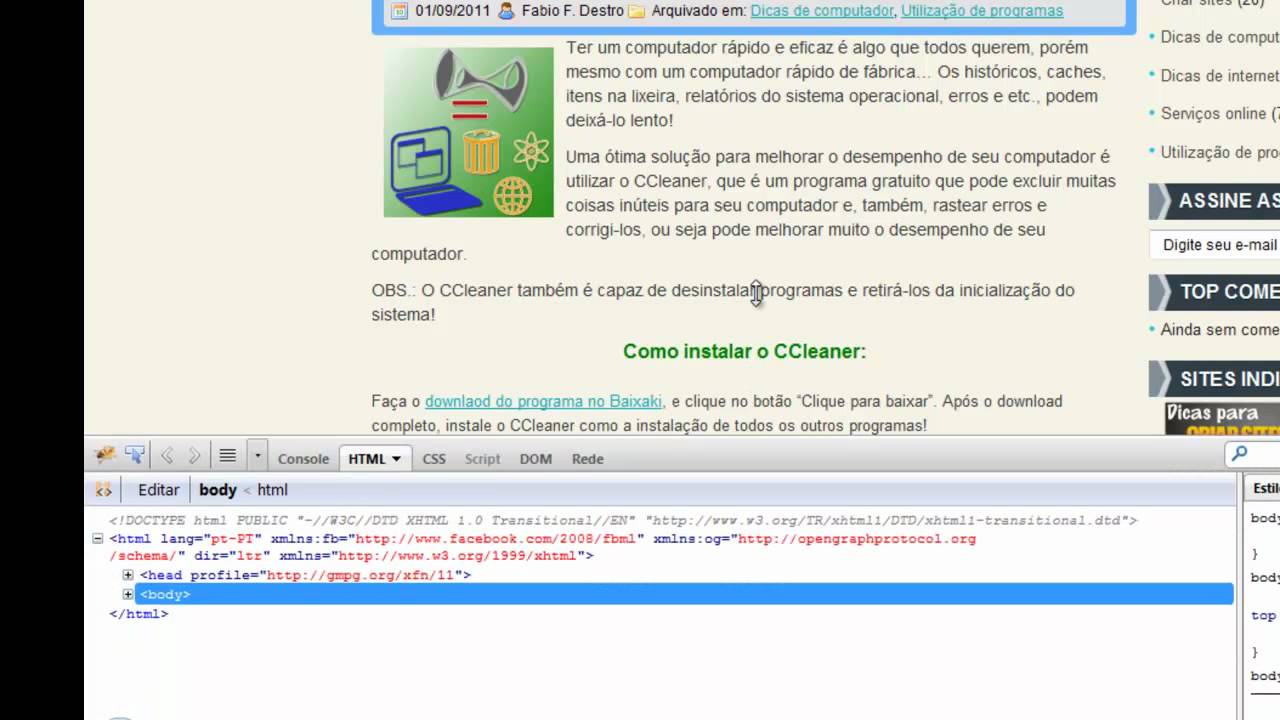This screenshot has height=720, width=1280.
Task: Go back in Firebug history
Action: (x=167, y=456)
